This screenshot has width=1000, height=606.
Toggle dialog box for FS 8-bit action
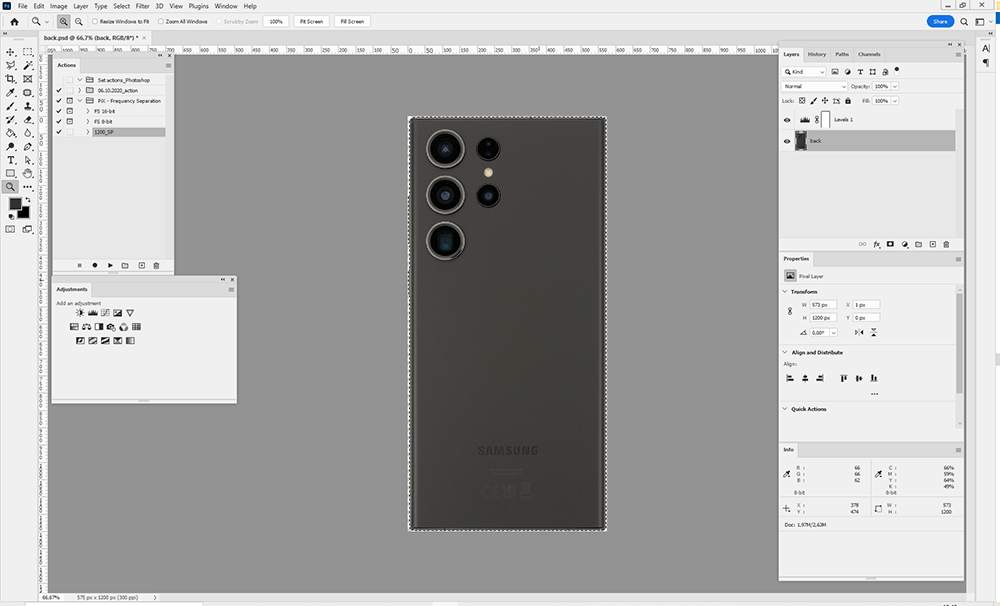tap(70, 121)
